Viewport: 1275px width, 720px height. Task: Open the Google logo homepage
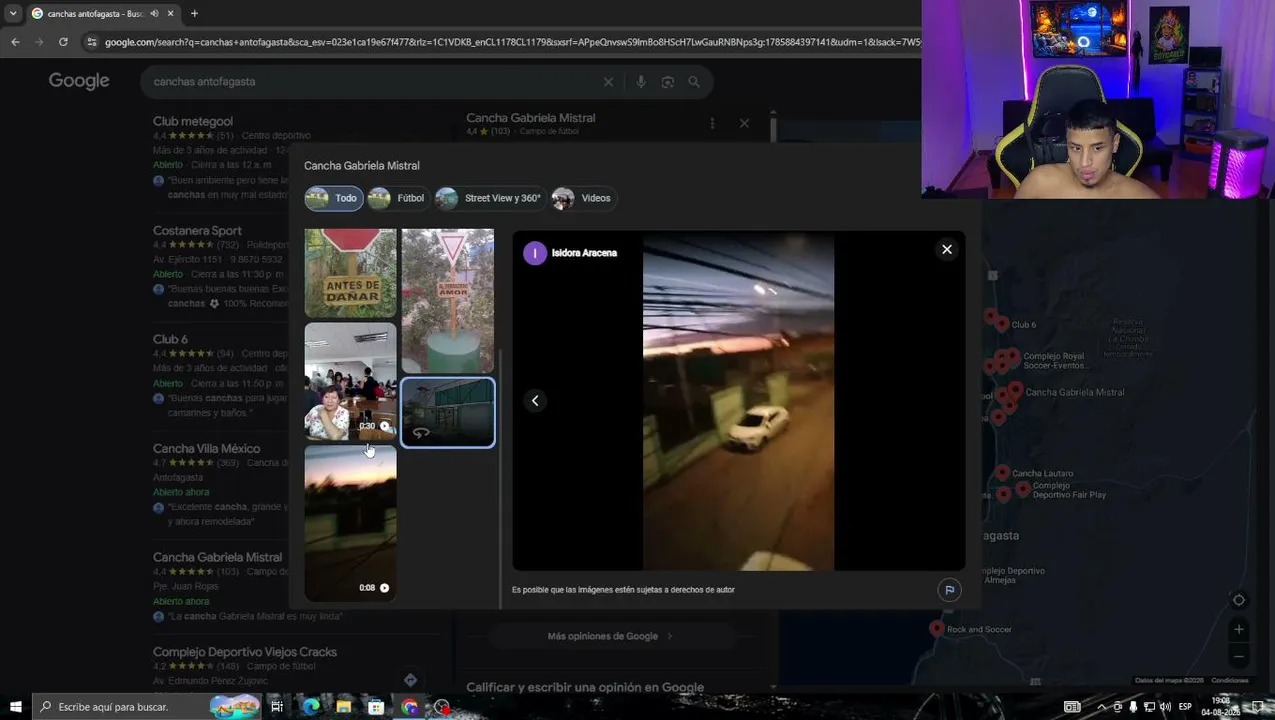pos(79,81)
